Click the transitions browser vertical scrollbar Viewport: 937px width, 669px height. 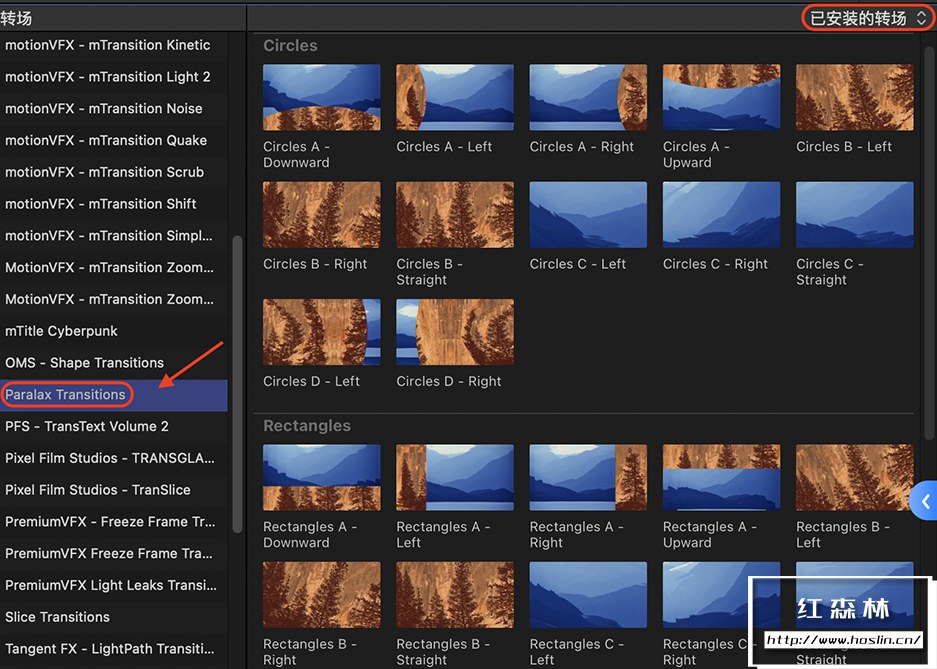[x=928, y=242]
